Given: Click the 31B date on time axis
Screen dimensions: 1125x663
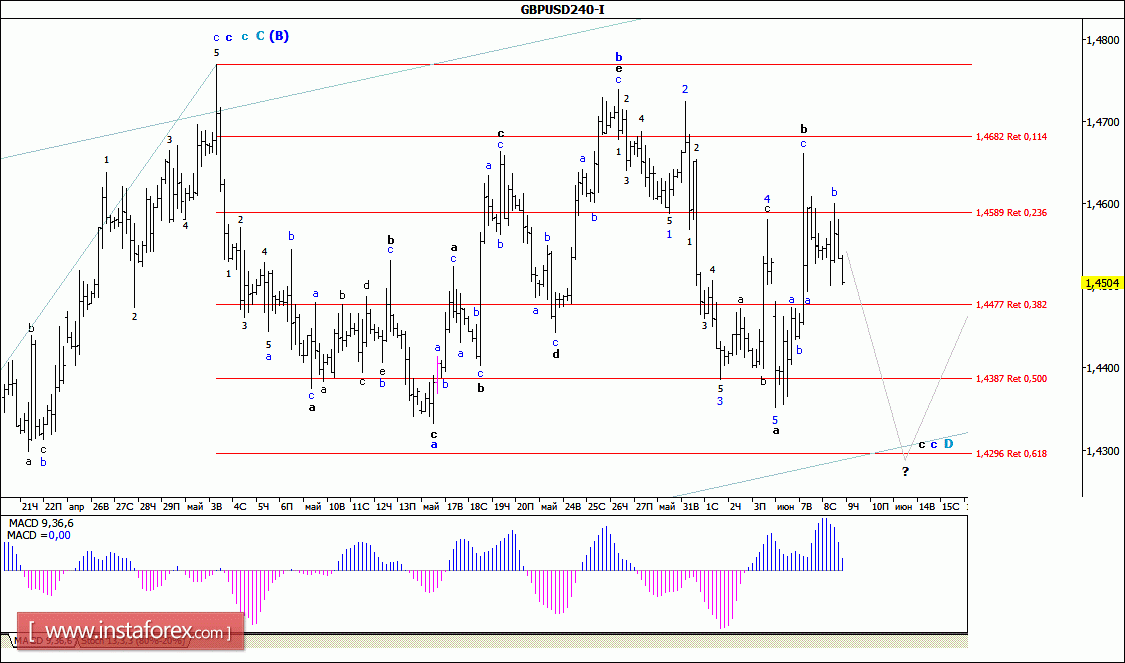Looking at the screenshot, I should pyautogui.click(x=690, y=507).
